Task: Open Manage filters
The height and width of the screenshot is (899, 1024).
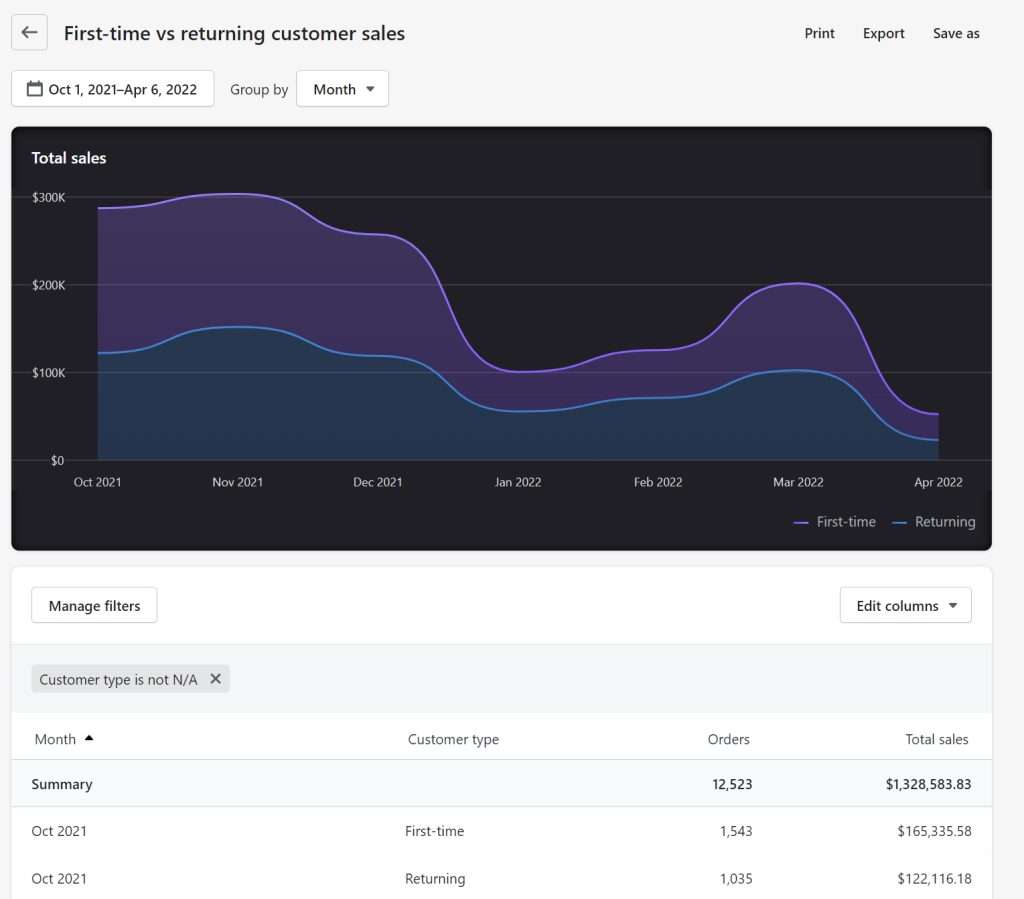Action: pos(94,605)
